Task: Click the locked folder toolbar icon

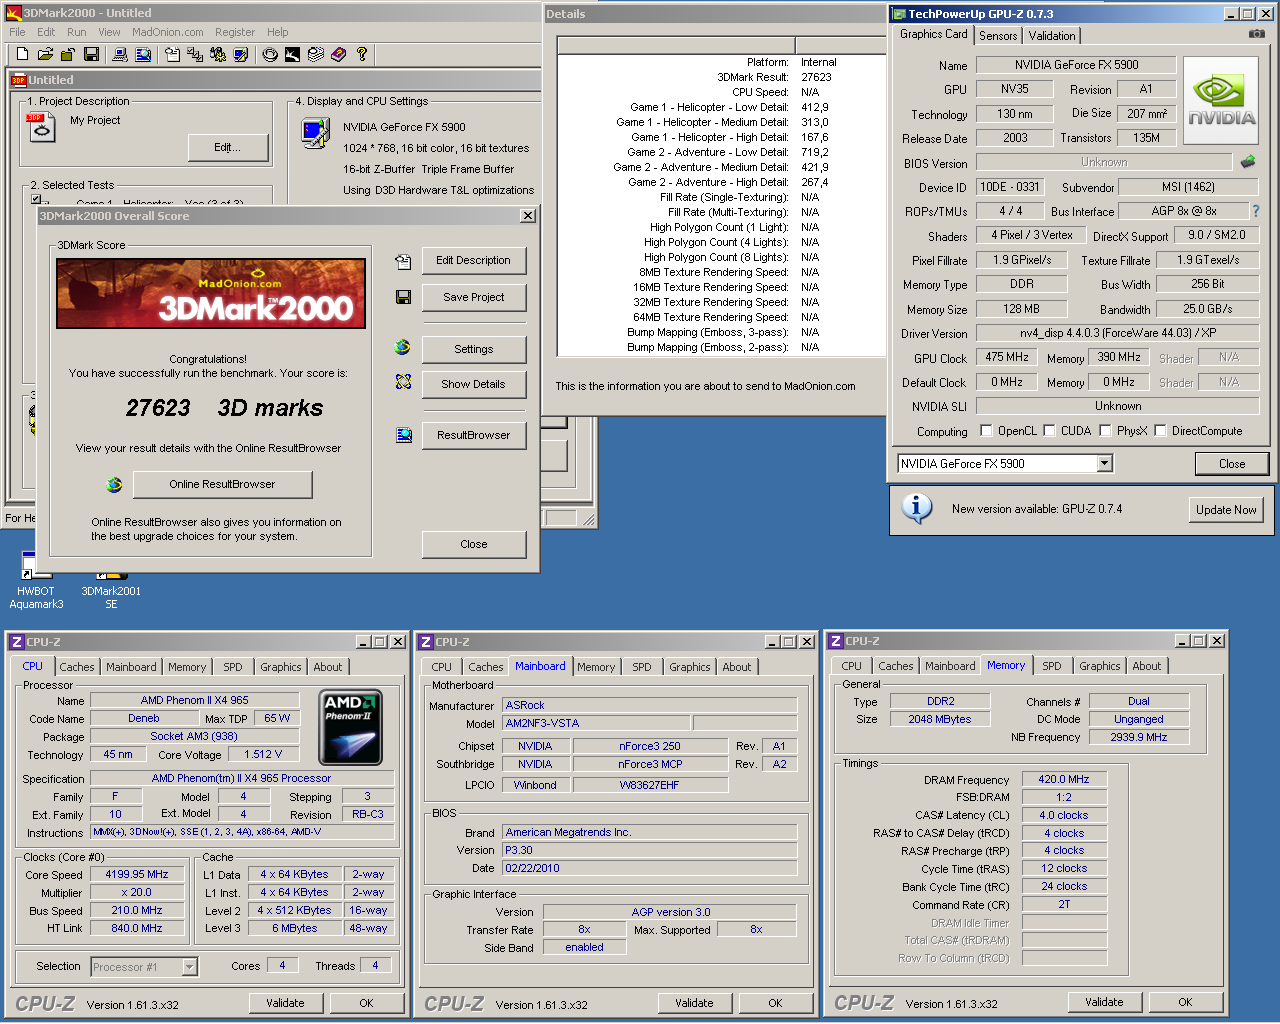Action: 68,54
